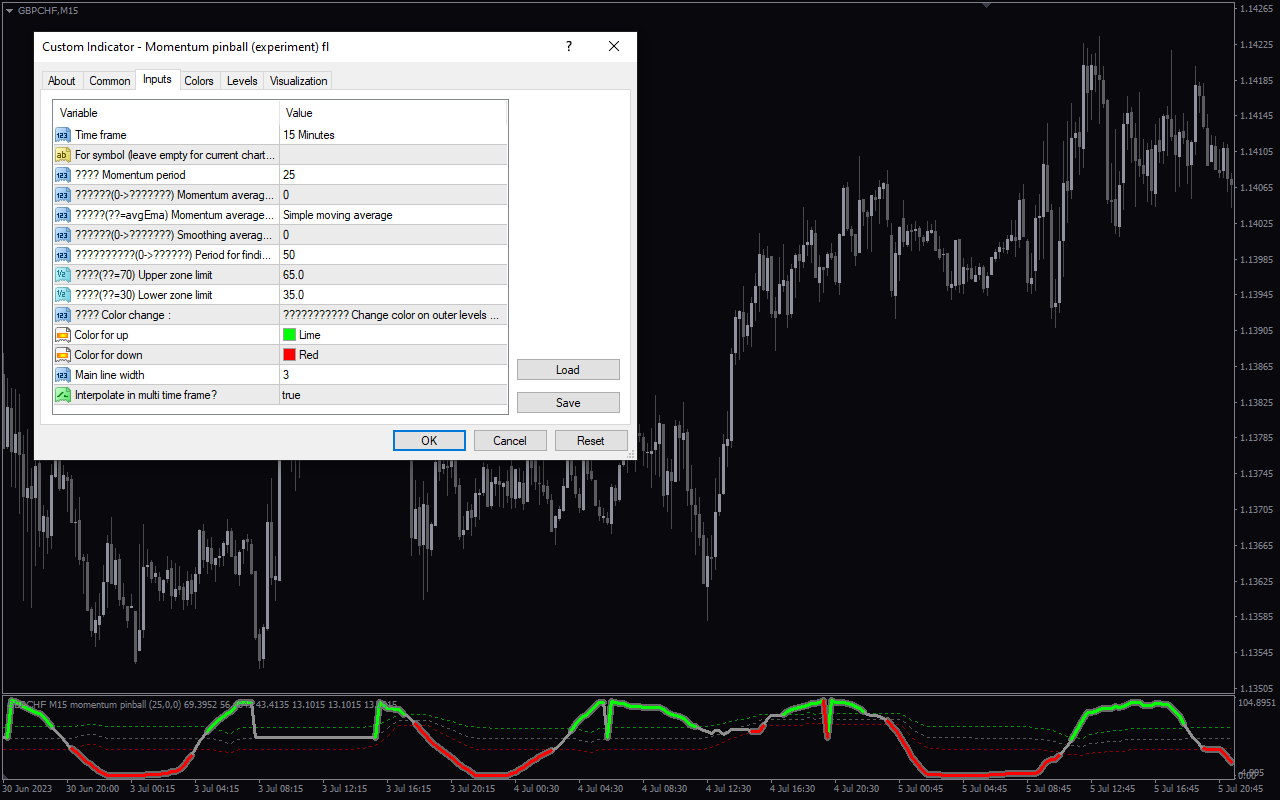Go to the Visualization tab
This screenshot has width=1280, height=800.
298,81
